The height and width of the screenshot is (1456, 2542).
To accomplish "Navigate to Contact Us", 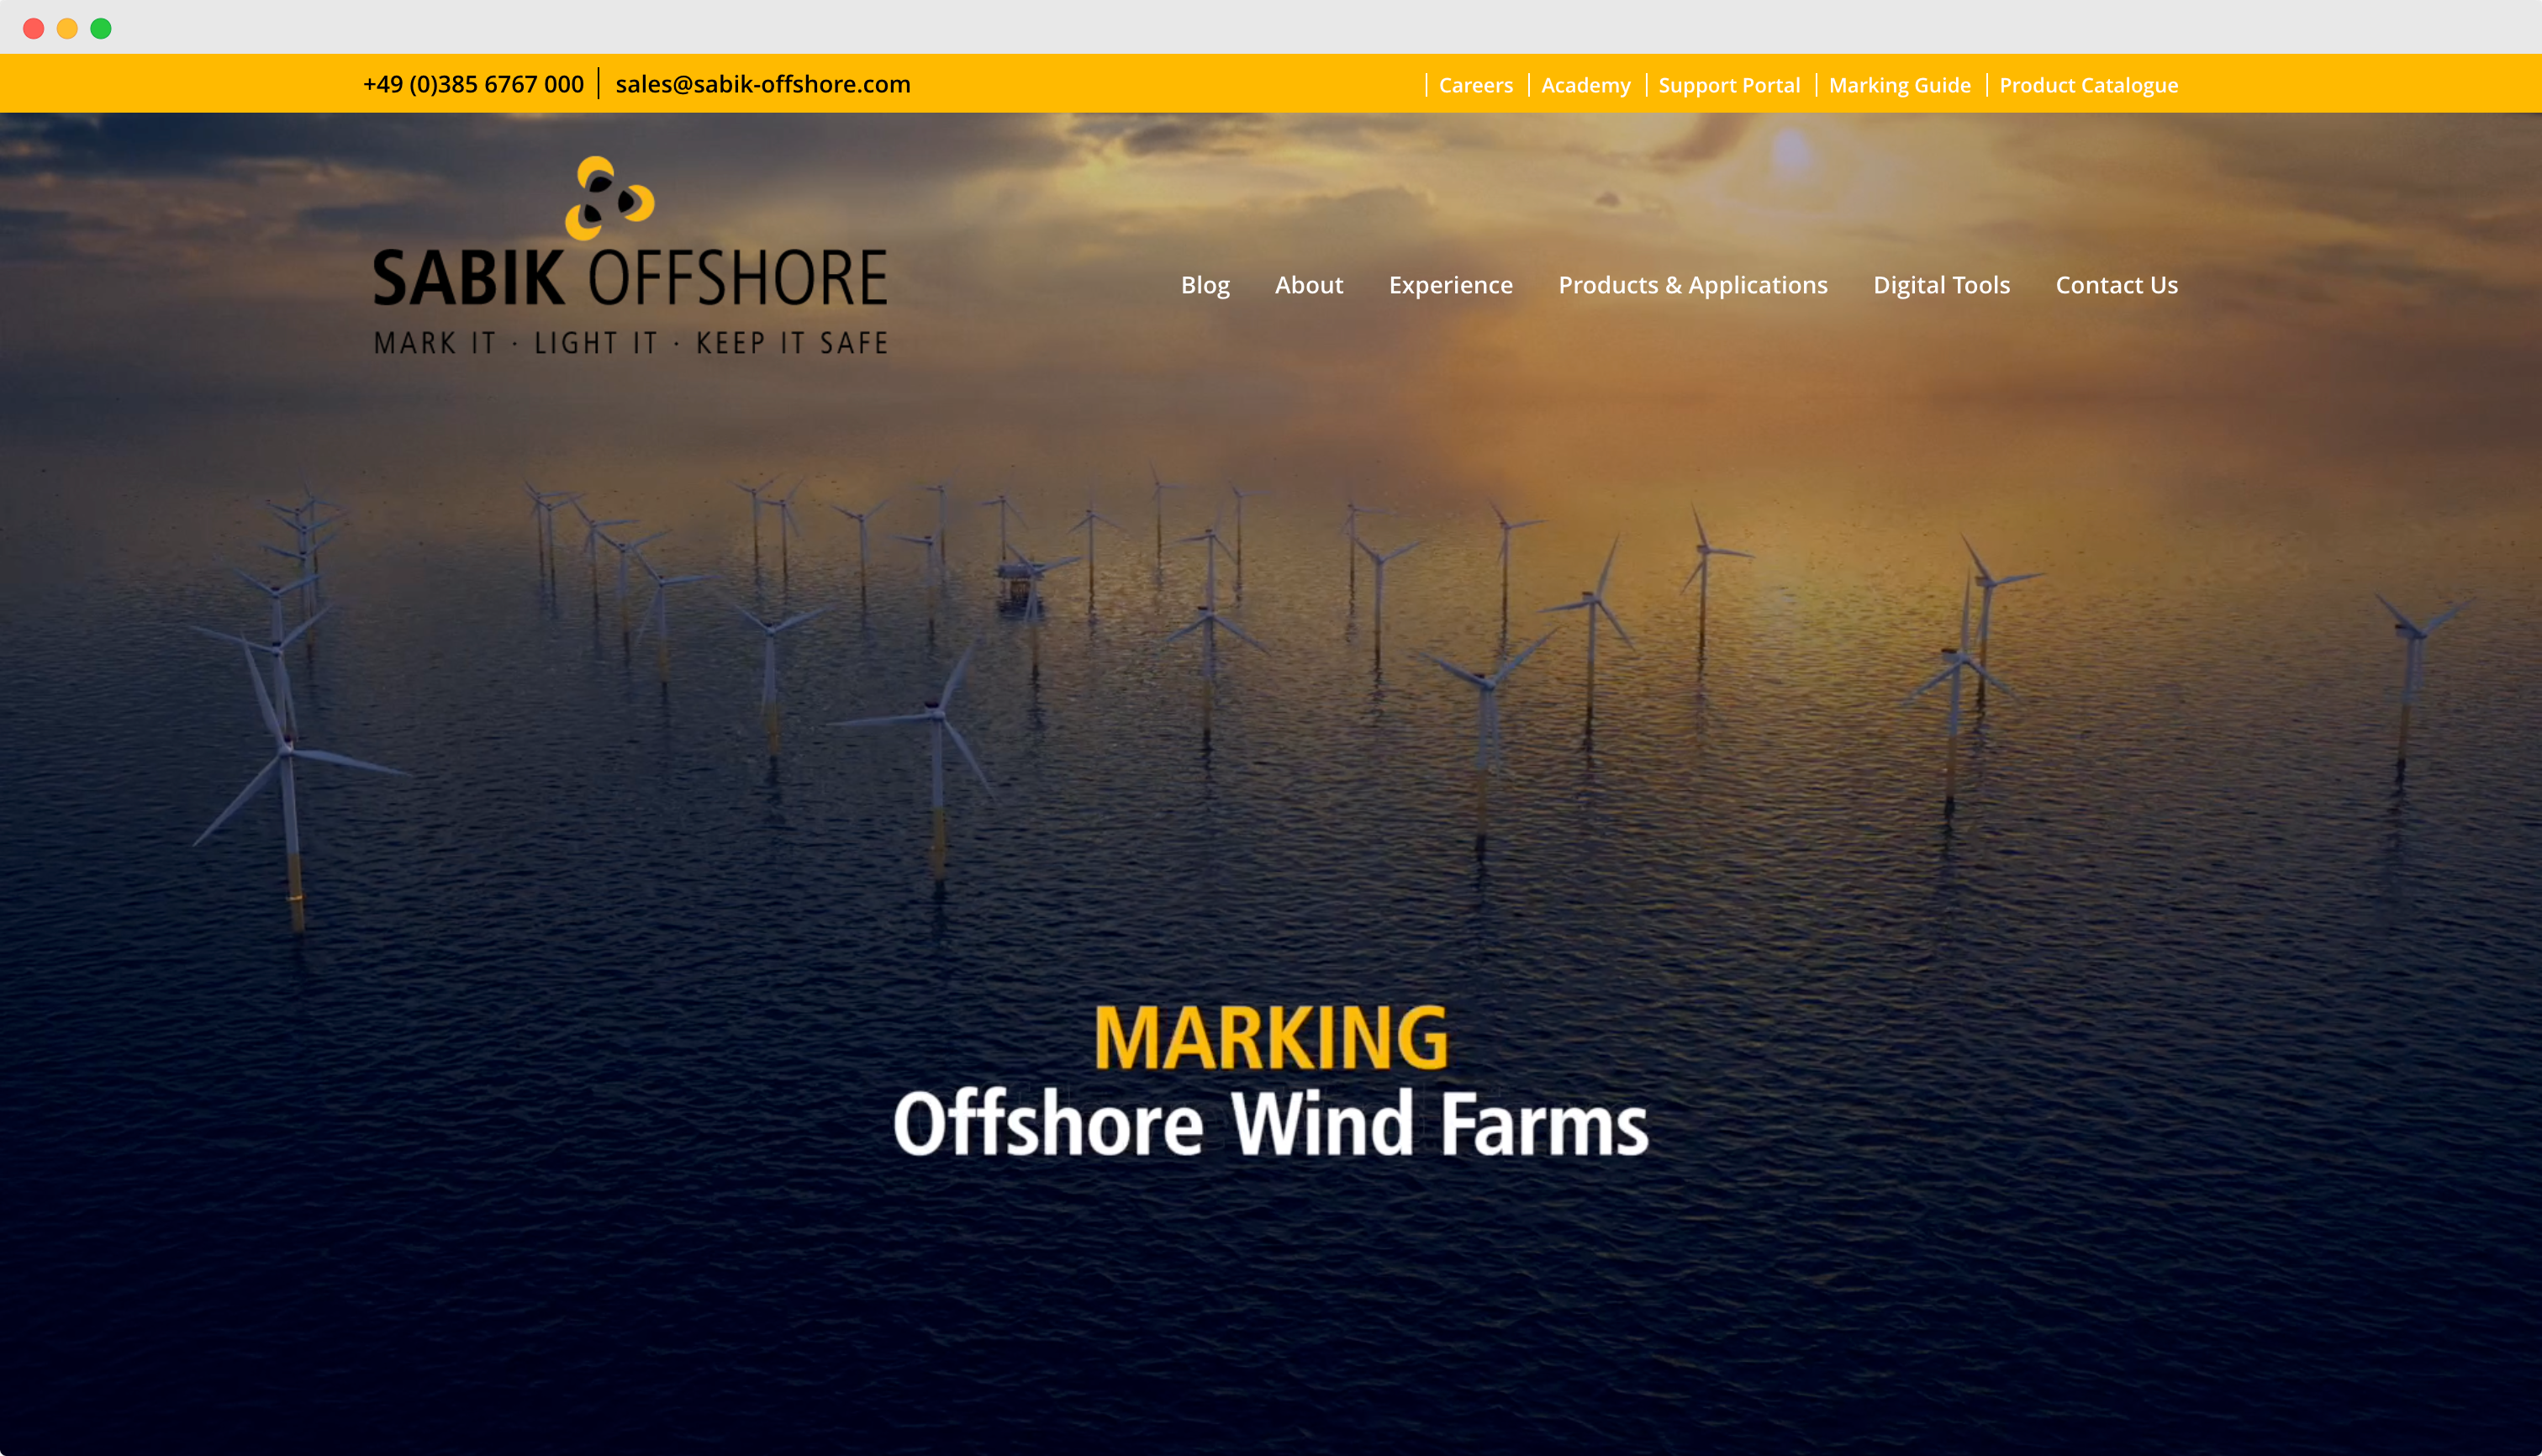I will pos(2116,285).
